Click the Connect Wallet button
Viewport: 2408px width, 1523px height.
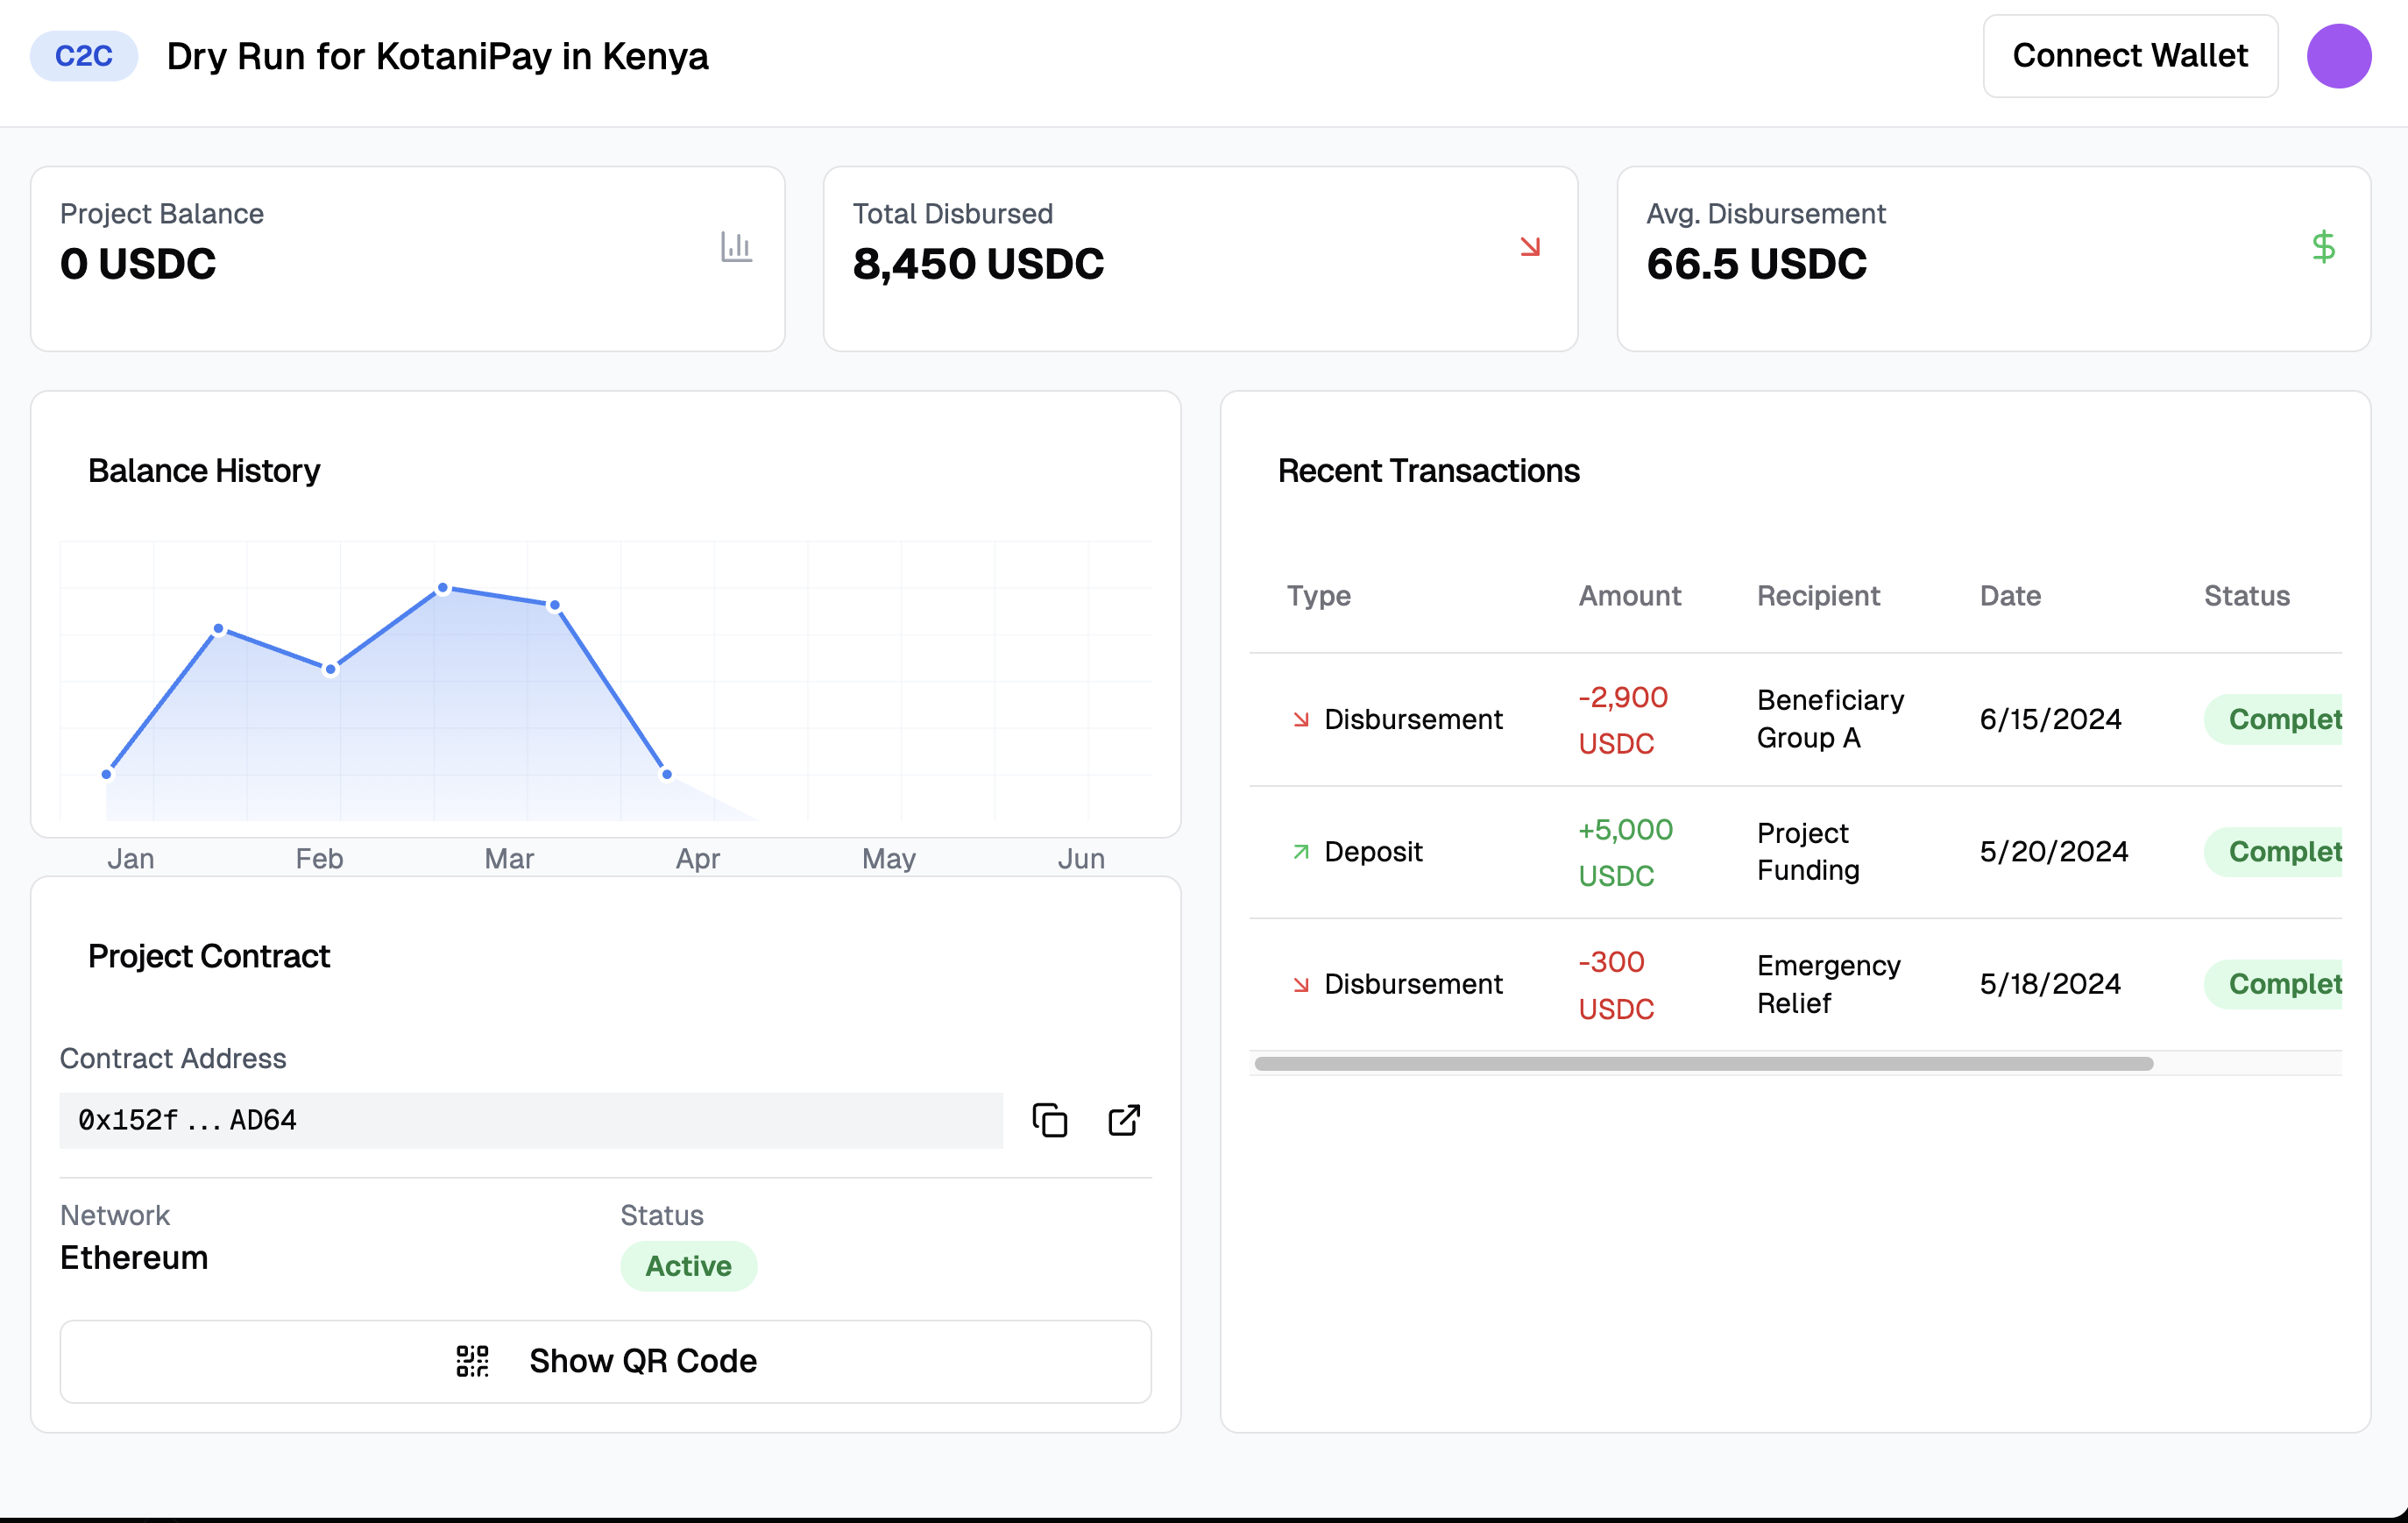tap(2129, 56)
